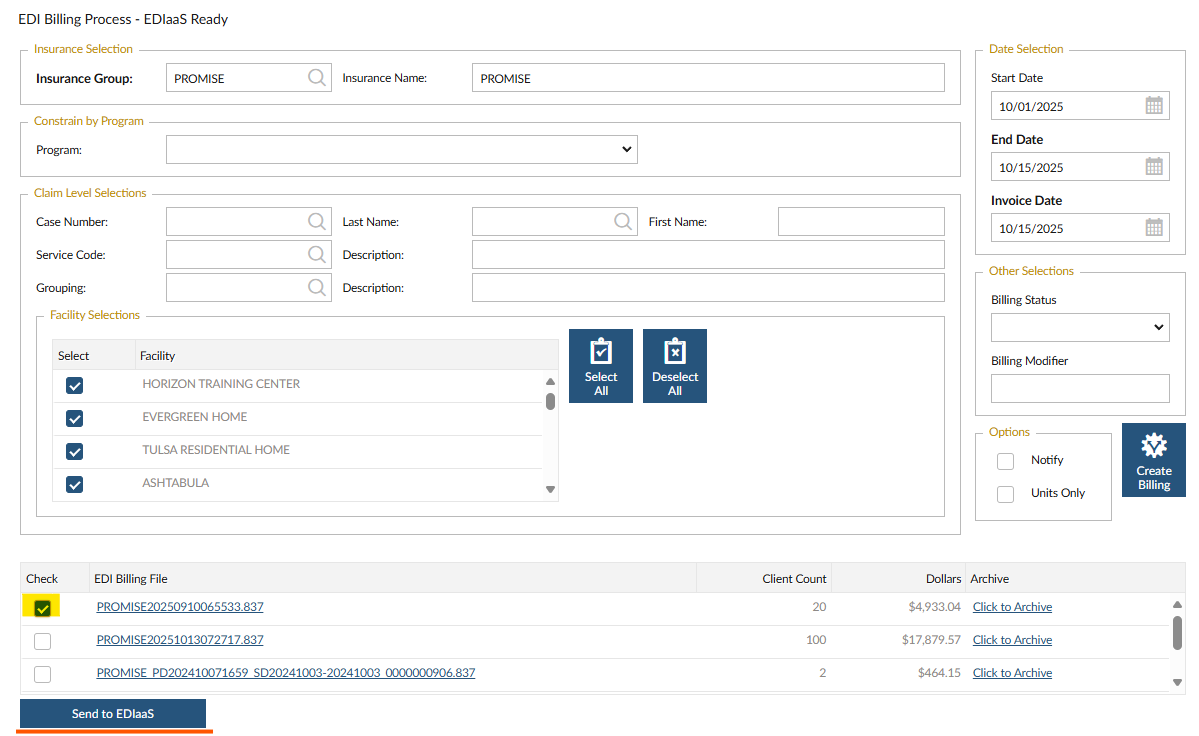This screenshot has width=1199, height=736.
Task: Click the Last Name lookup magnifier
Action: click(x=622, y=222)
